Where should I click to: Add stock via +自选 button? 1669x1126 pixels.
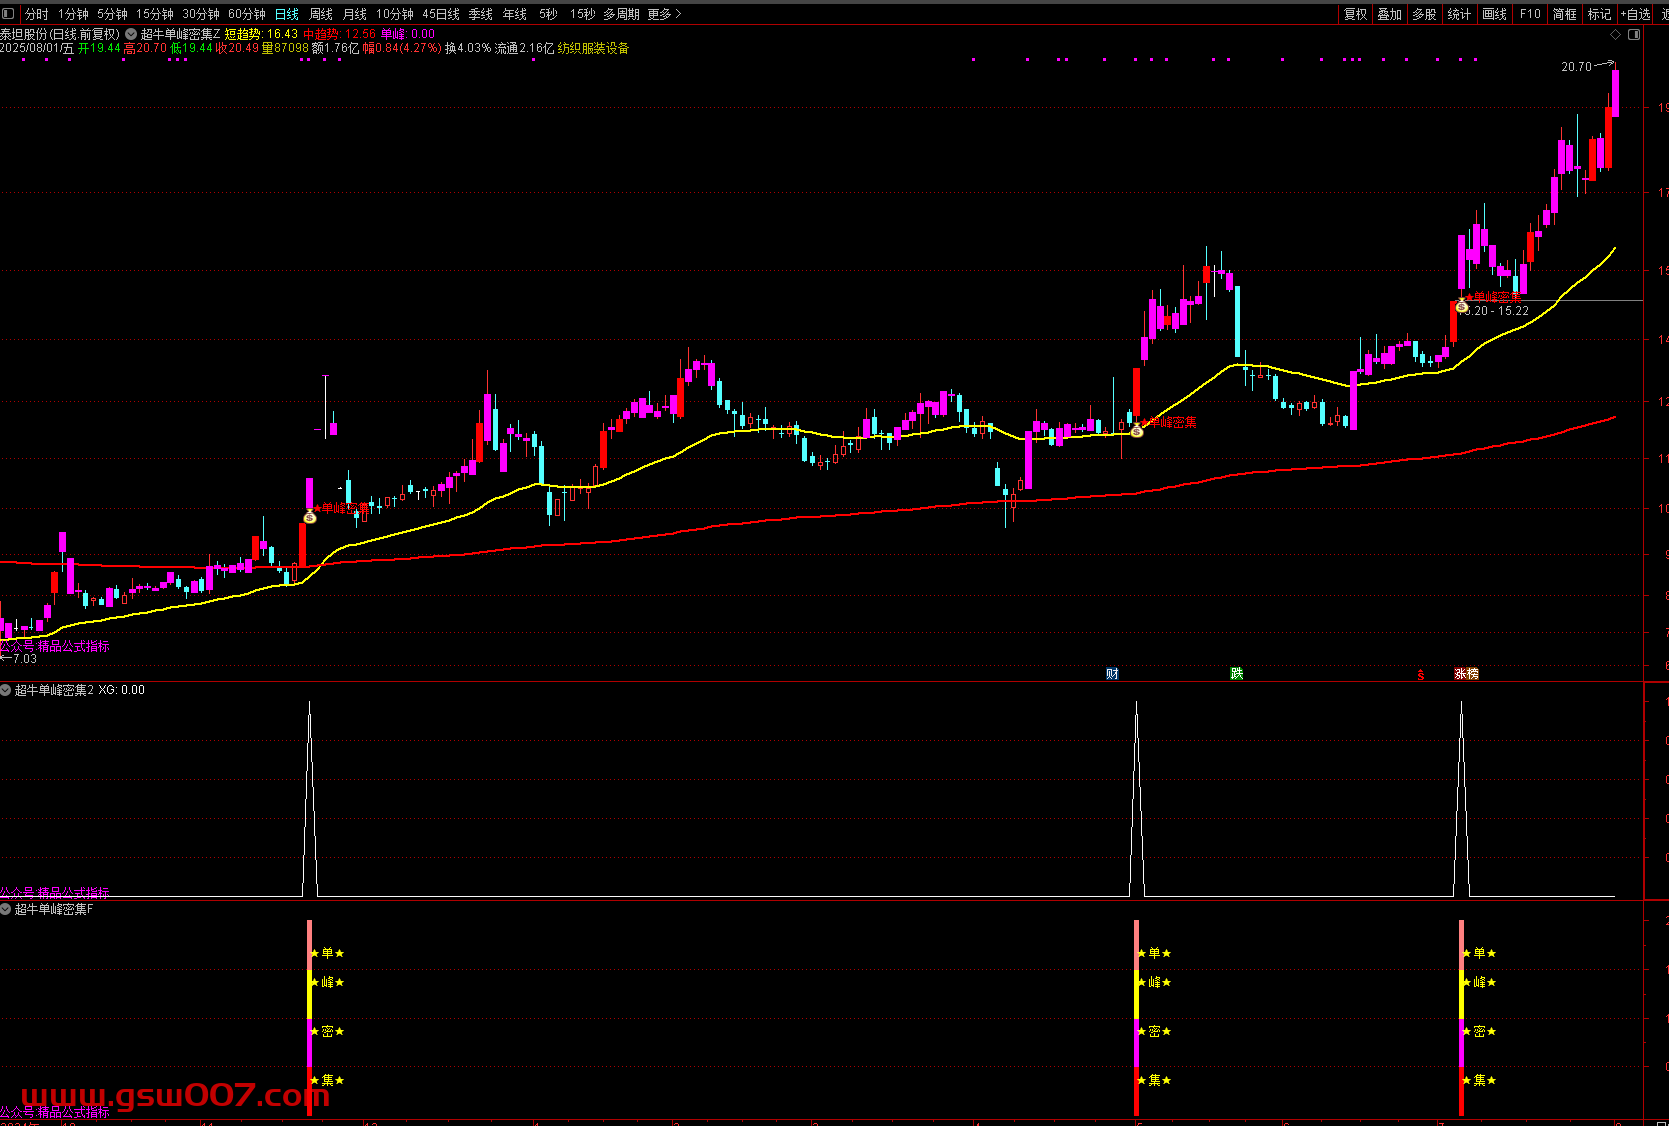[x=1636, y=14]
